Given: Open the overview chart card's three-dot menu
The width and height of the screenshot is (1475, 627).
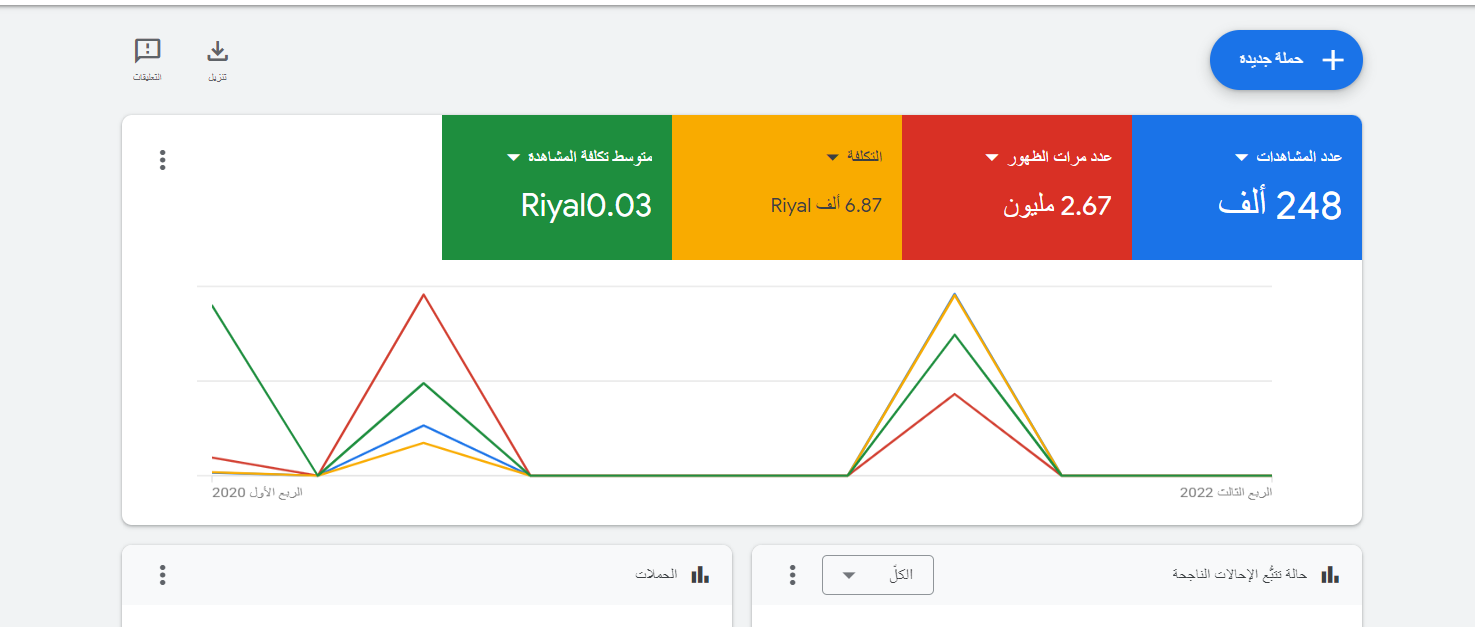Looking at the screenshot, I should (x=163, y=160).
